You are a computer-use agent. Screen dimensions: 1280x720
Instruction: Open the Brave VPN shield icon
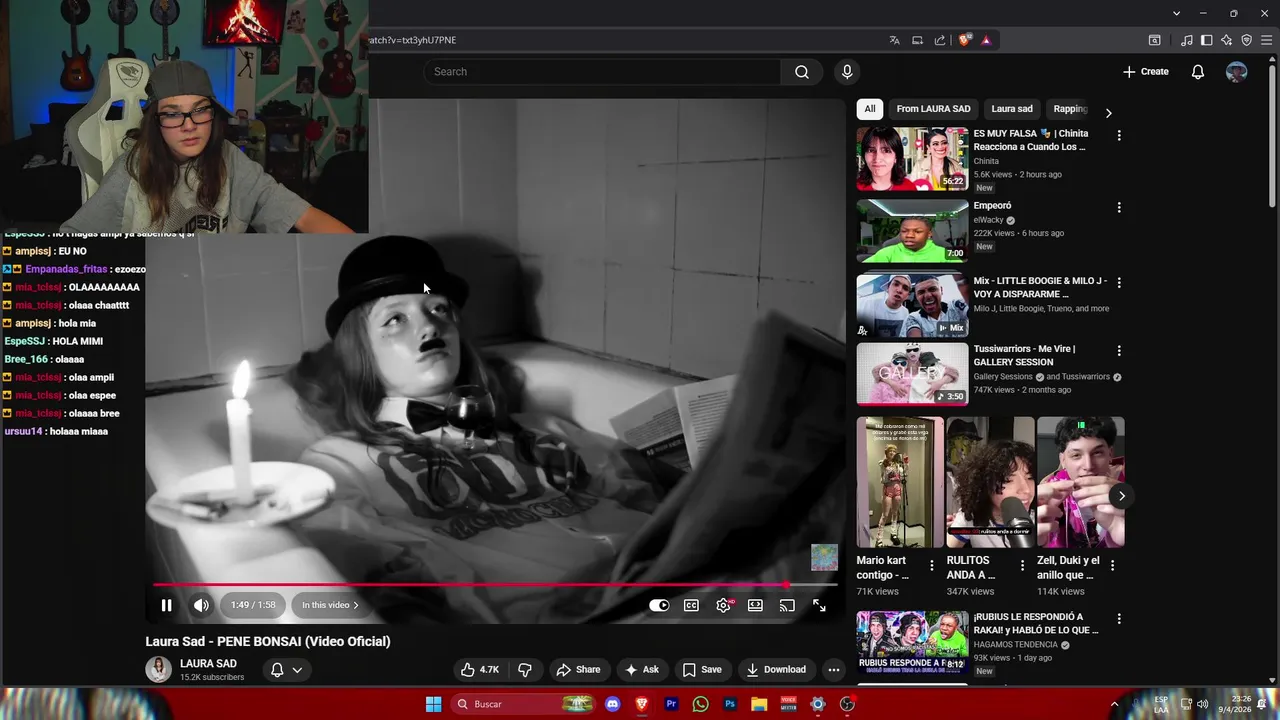[x=1247, y=40]
